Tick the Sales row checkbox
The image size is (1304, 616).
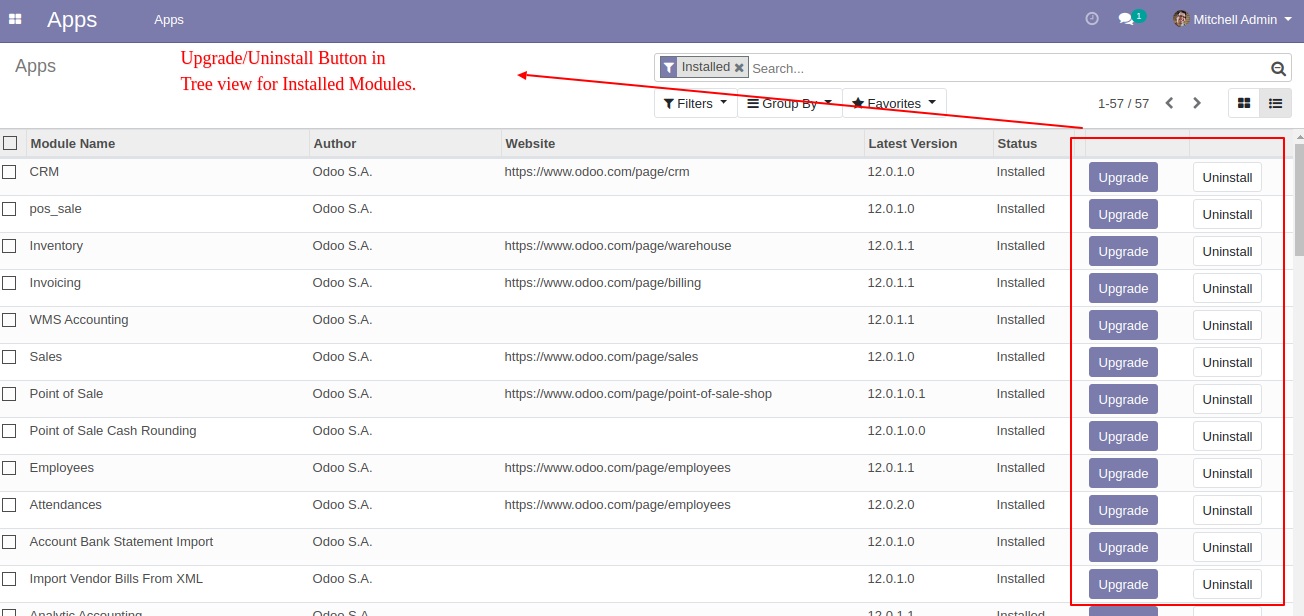pos(9,357)
